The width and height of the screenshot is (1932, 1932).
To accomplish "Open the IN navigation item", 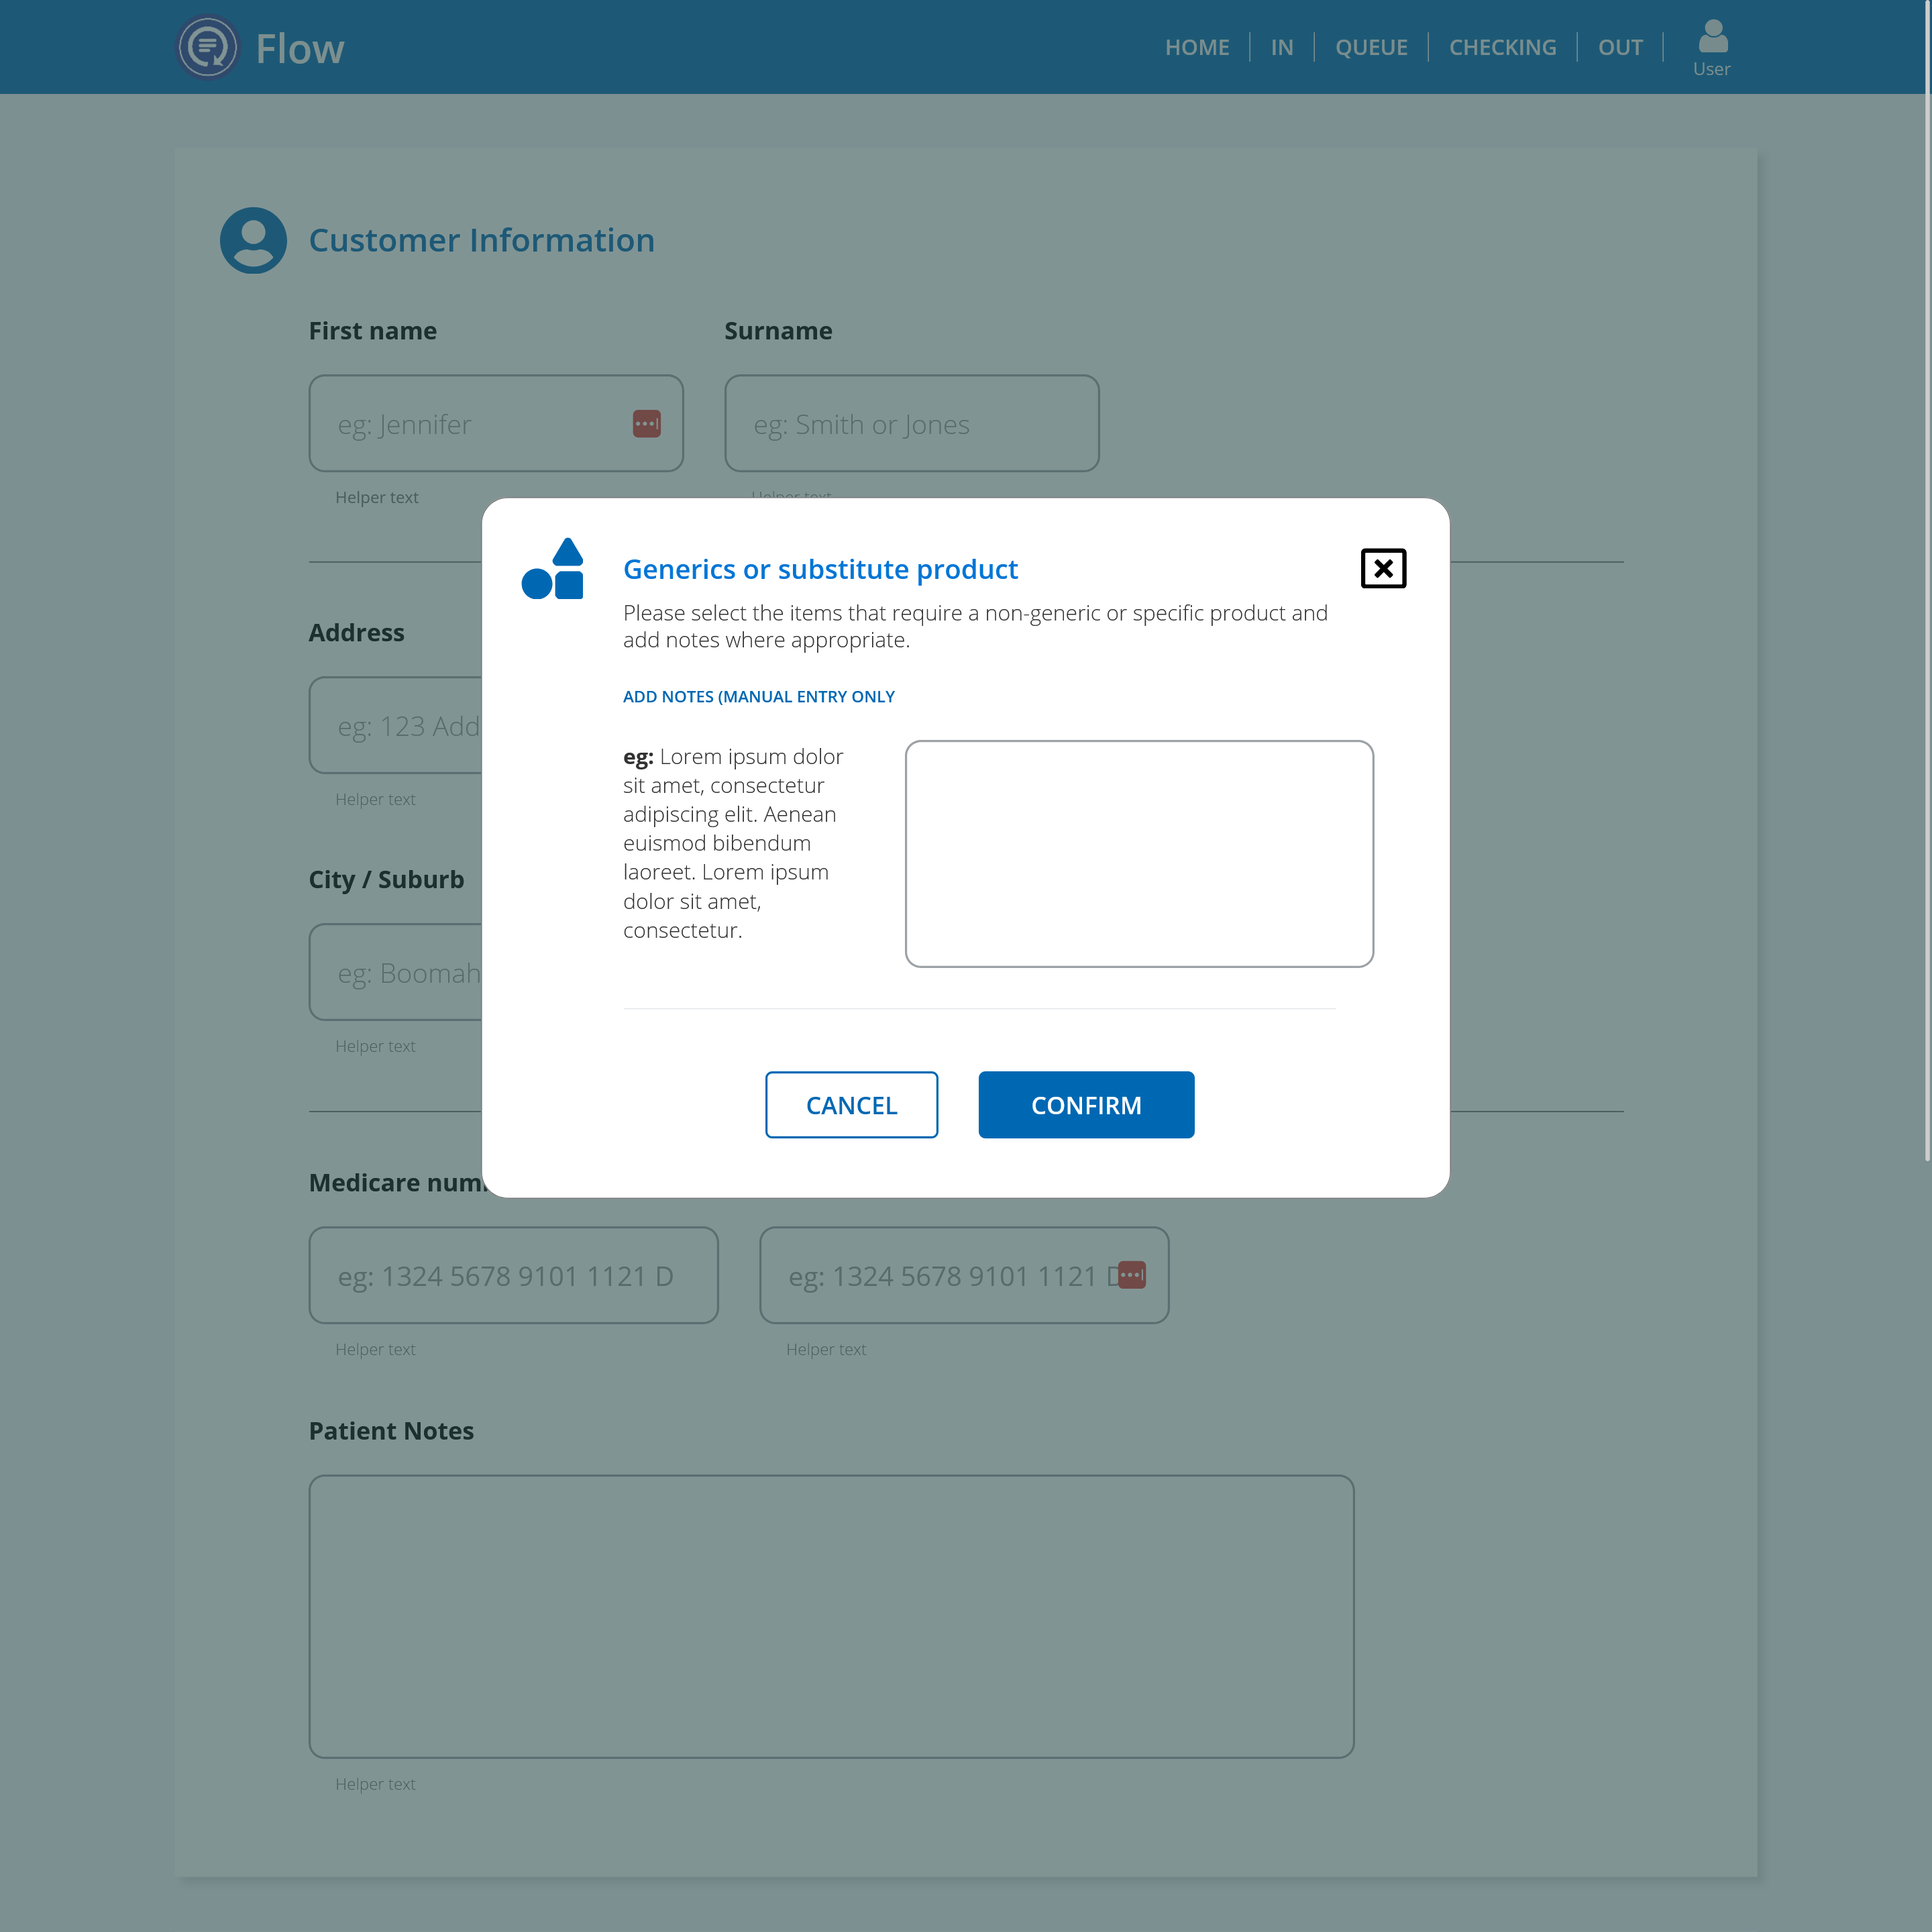I will 1281,47.
